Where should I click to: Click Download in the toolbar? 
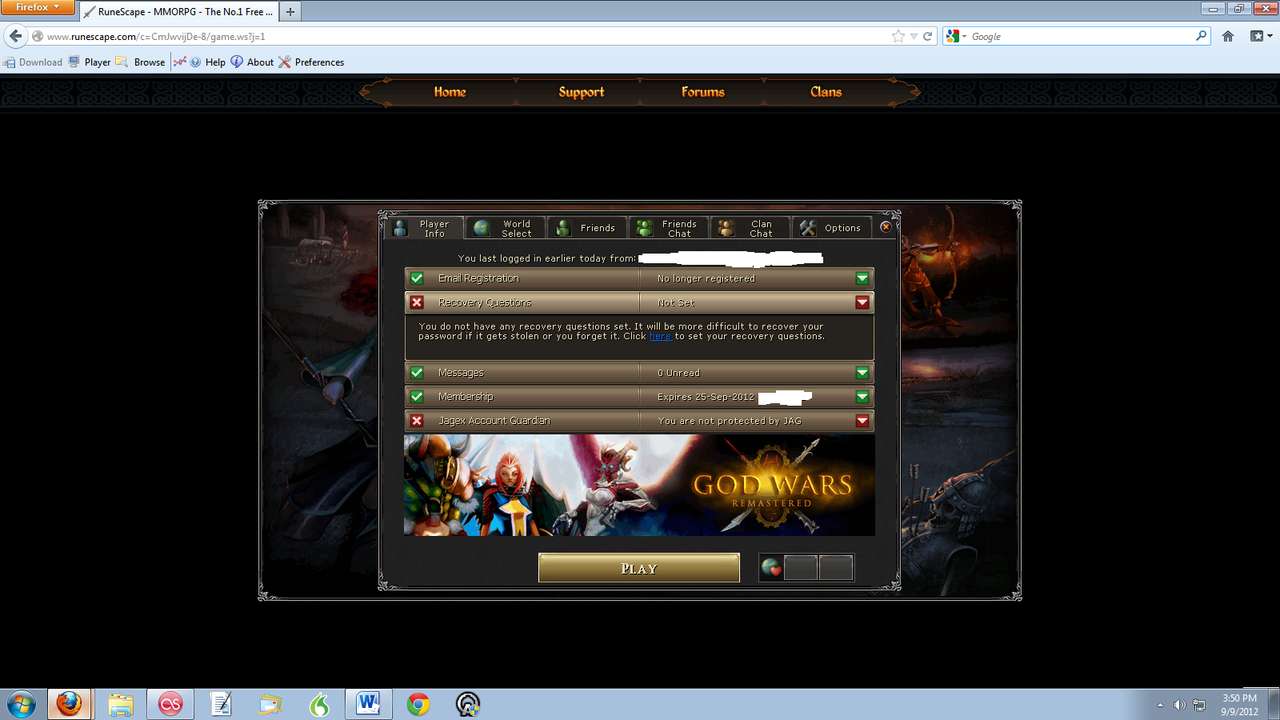[x=33, y=62]
